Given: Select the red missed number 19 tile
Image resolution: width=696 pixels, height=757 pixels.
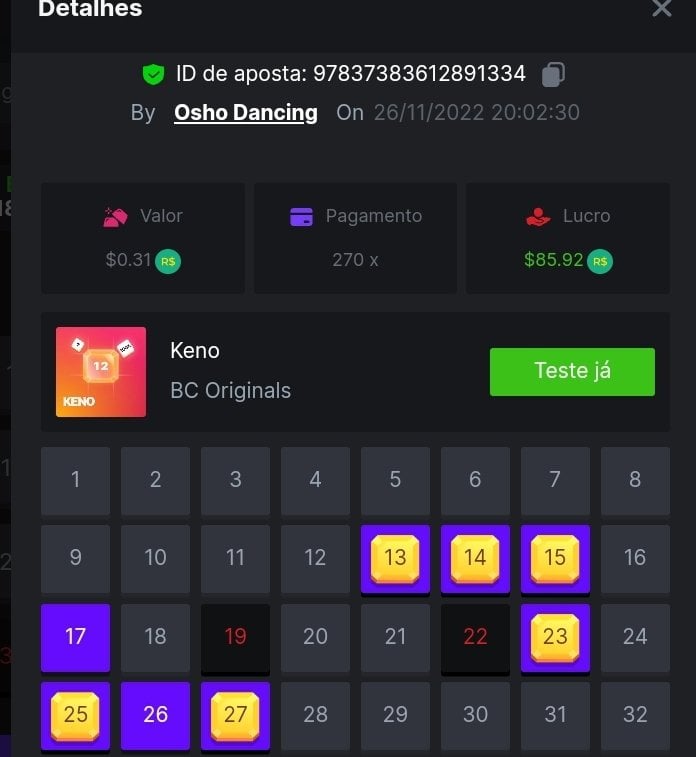Looking at the screenshot, I should pos(236,637).
